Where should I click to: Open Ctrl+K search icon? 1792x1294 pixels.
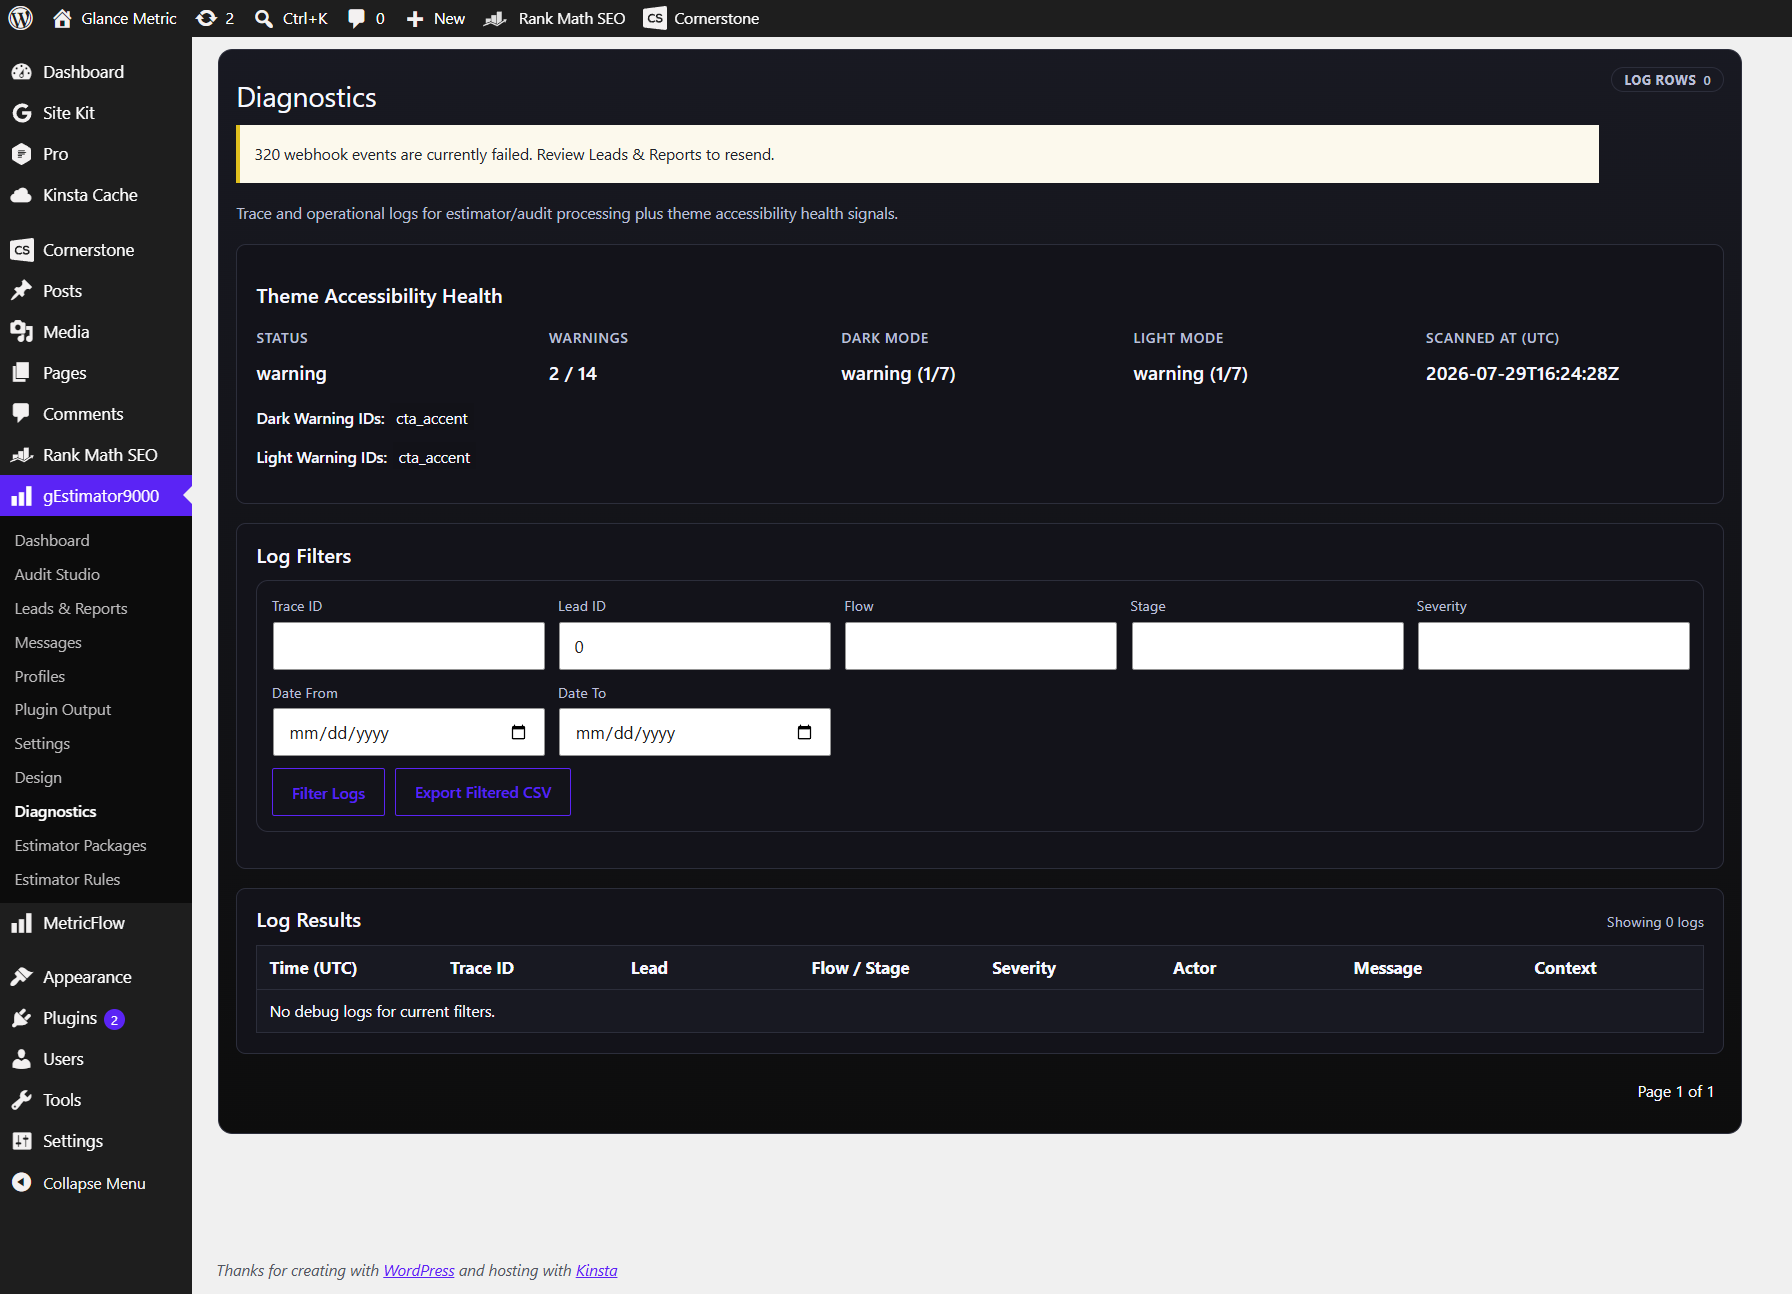click(264, 18)
